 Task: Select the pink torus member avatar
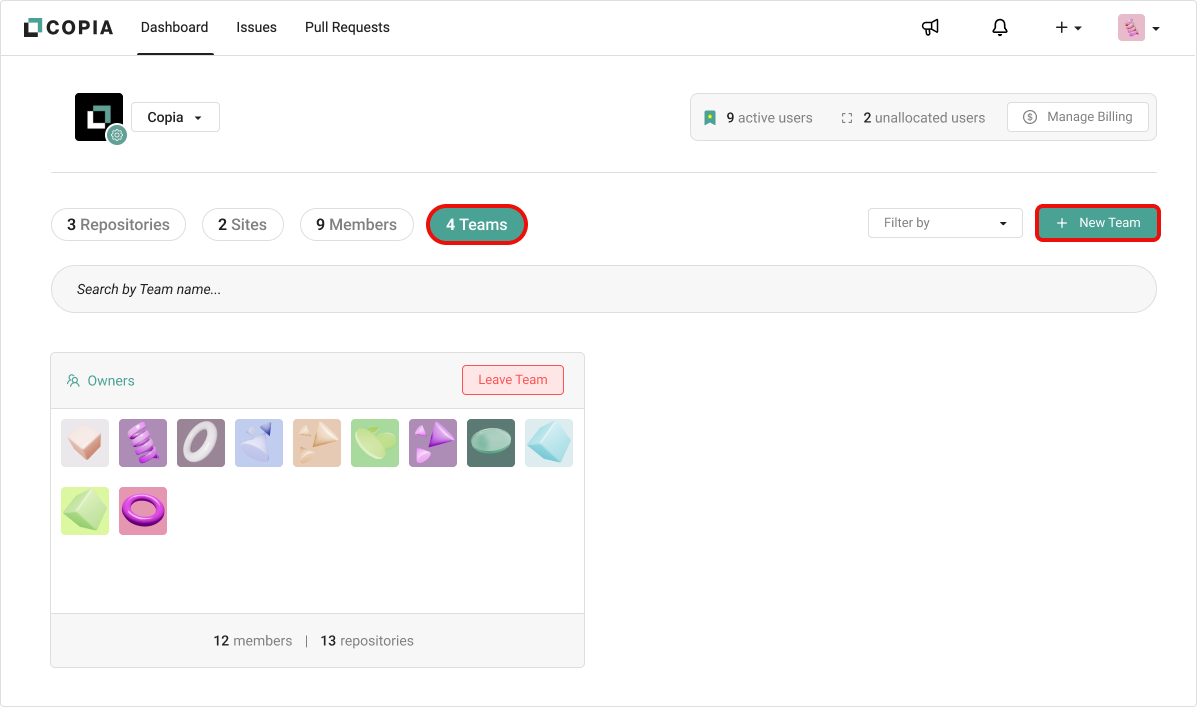143,511
